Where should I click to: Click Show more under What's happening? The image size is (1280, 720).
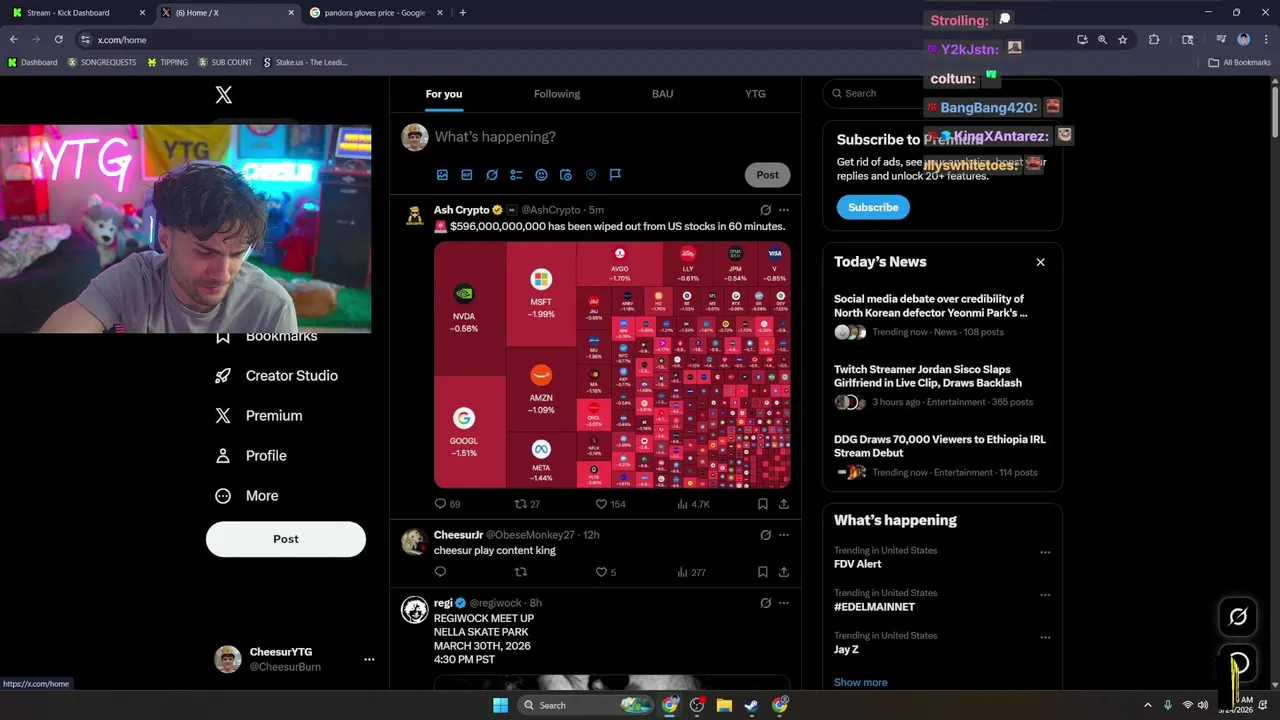(x=860, y=682)
